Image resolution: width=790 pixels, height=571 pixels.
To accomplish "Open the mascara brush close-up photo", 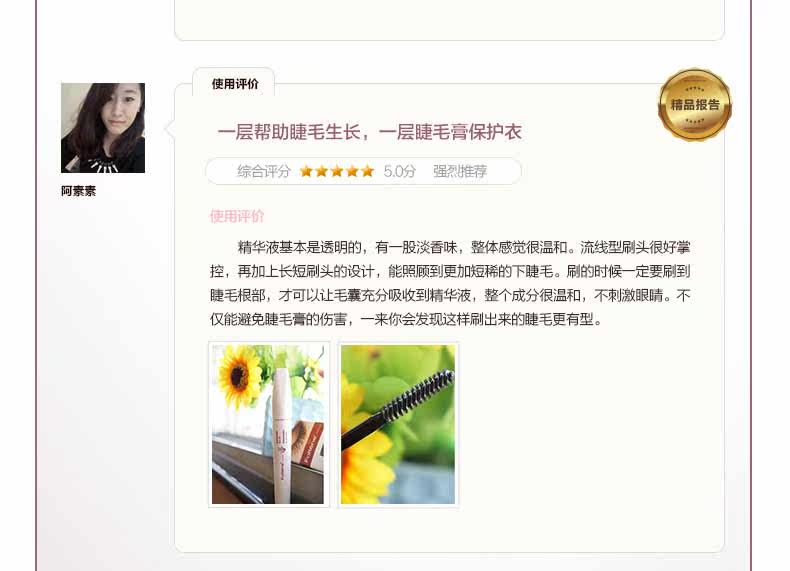I will click(398, 424).
